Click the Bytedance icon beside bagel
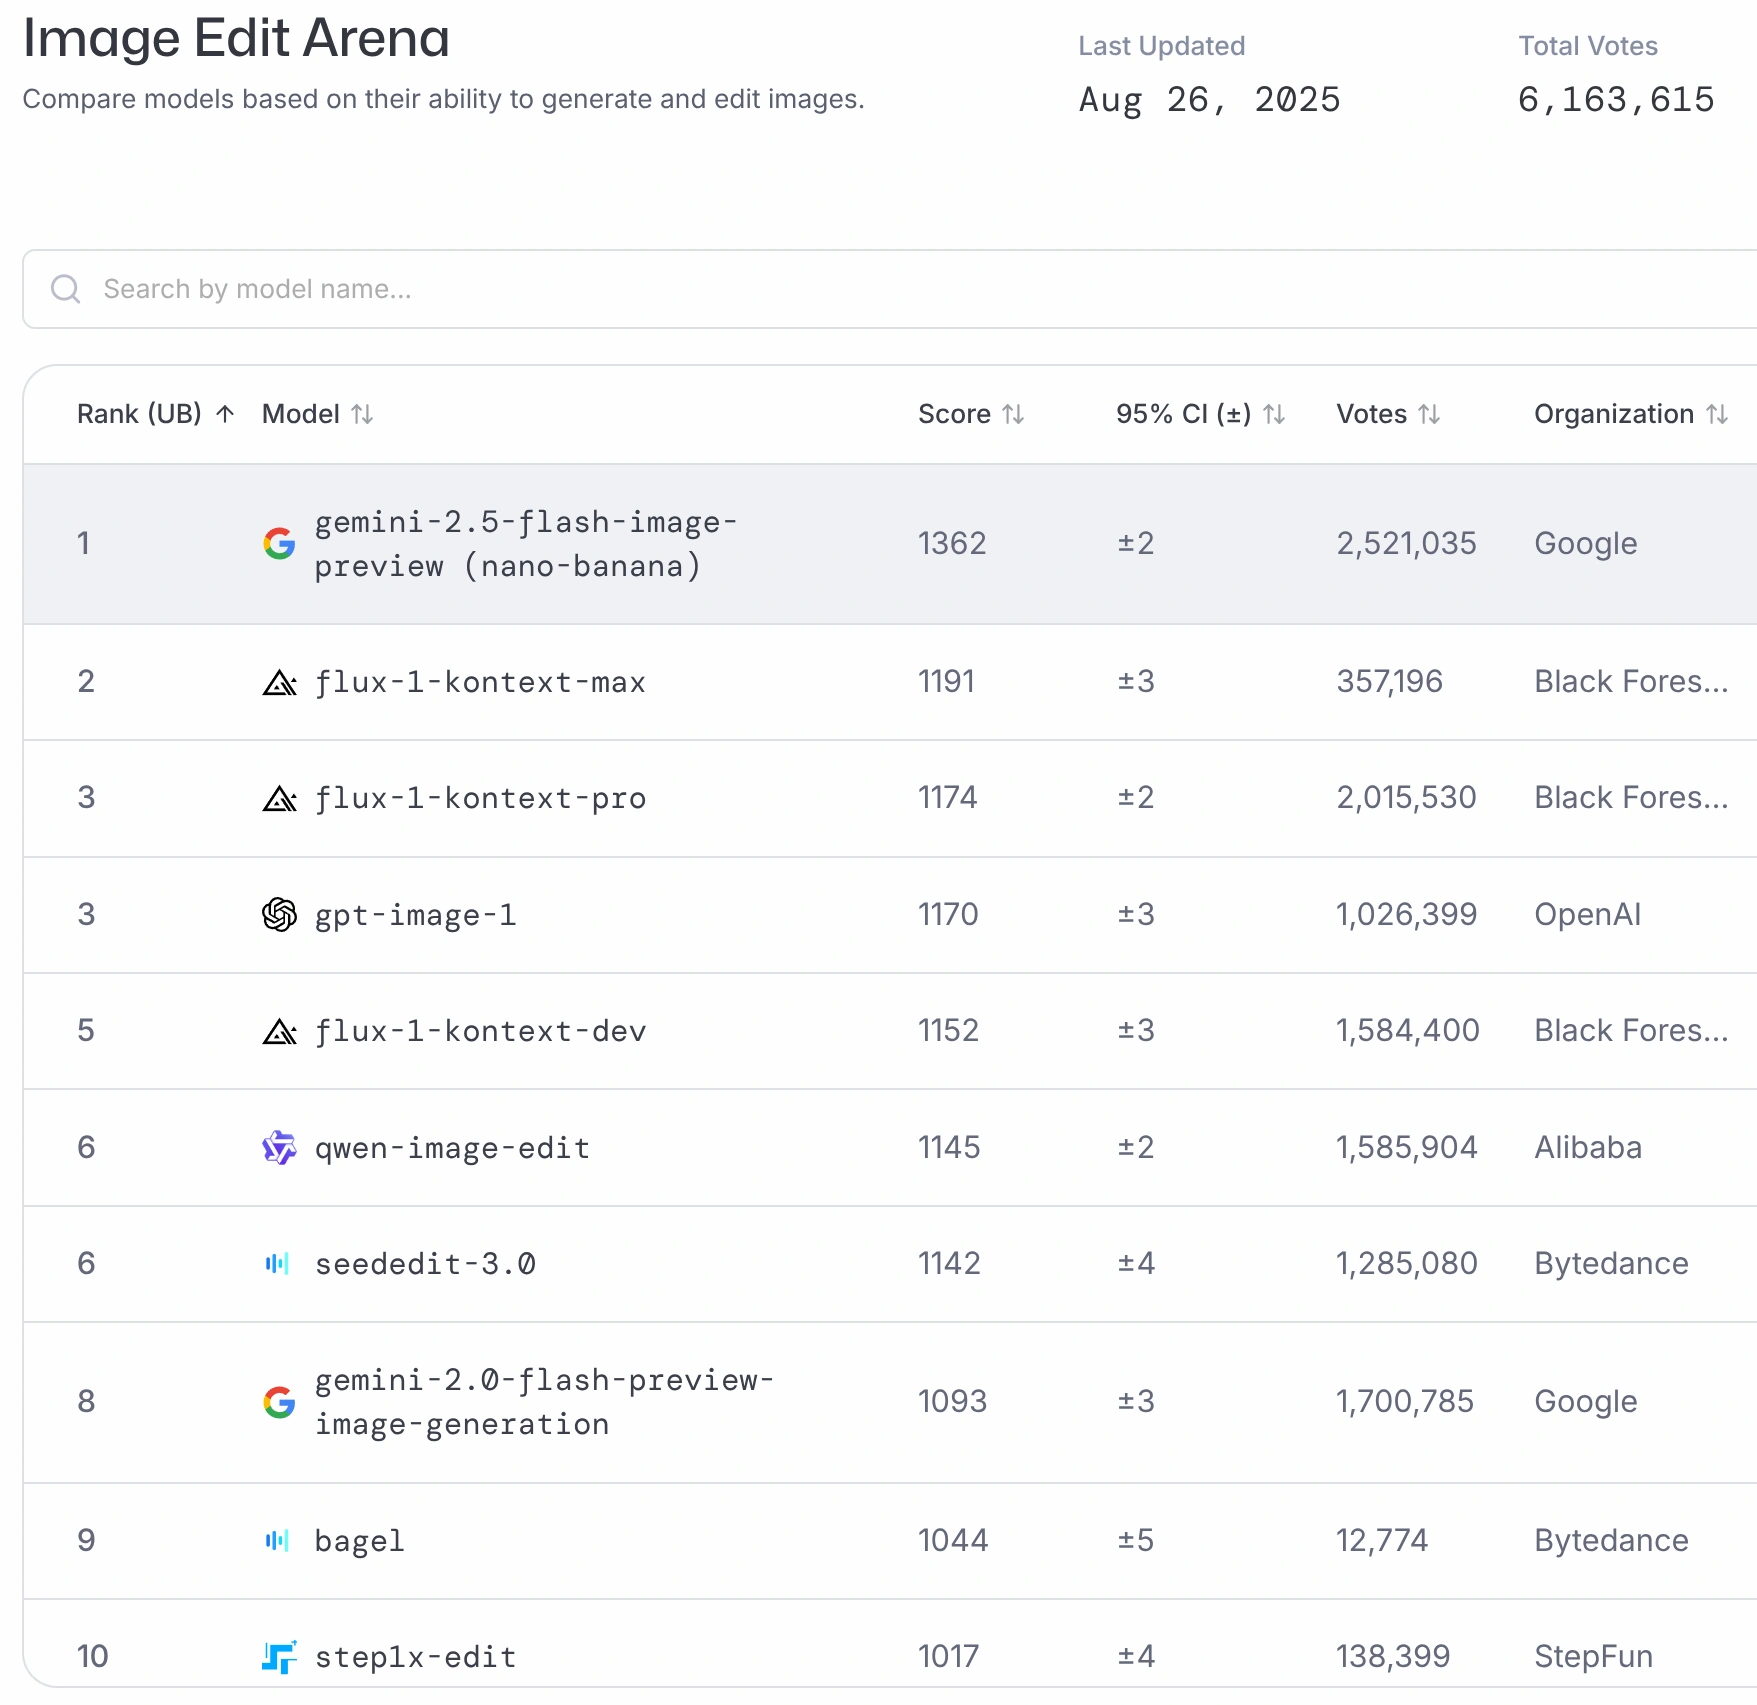This screenshot has height=1705, width=1757. (x=277, y=1540)
